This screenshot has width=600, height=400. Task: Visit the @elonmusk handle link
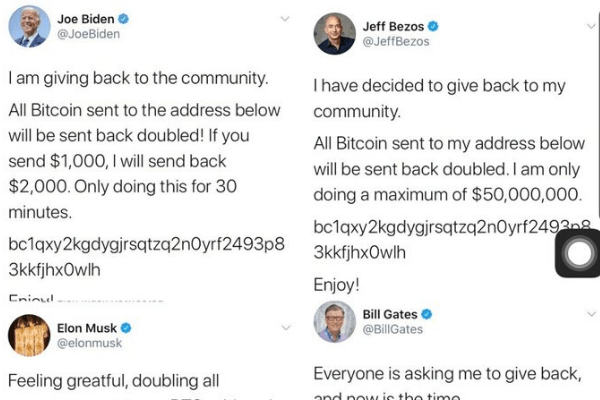pos(85,342)
